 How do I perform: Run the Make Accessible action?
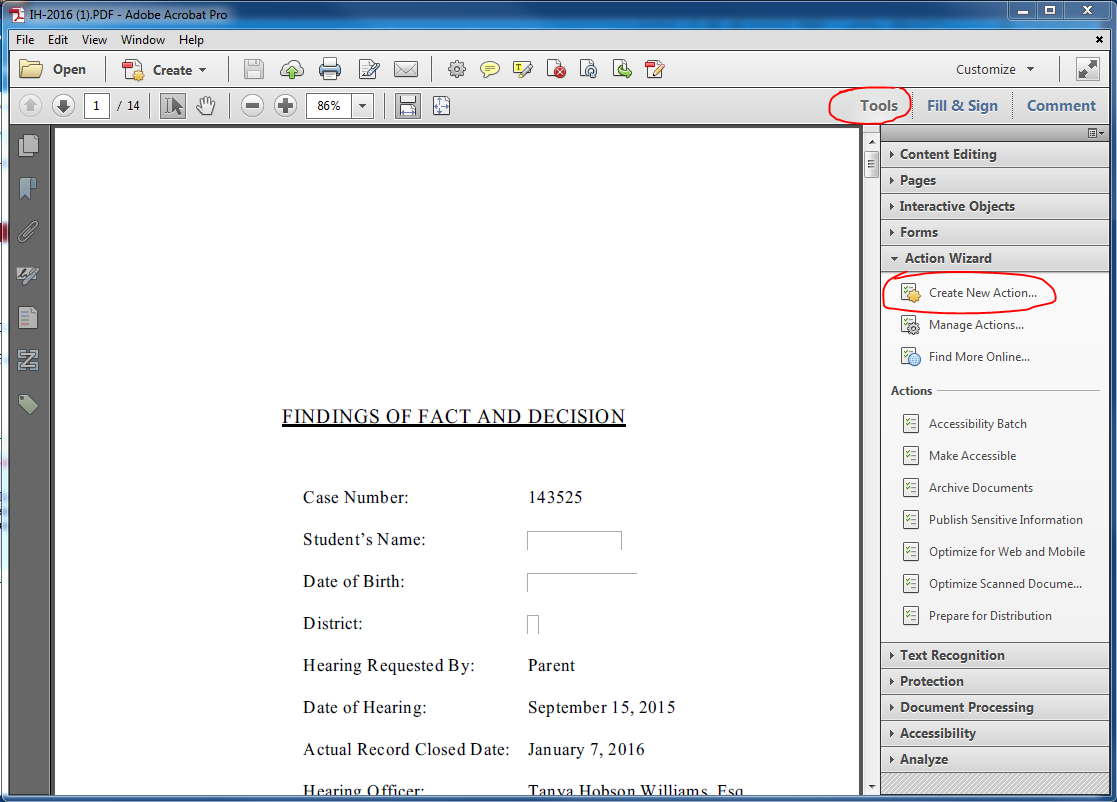click(971, 456)
